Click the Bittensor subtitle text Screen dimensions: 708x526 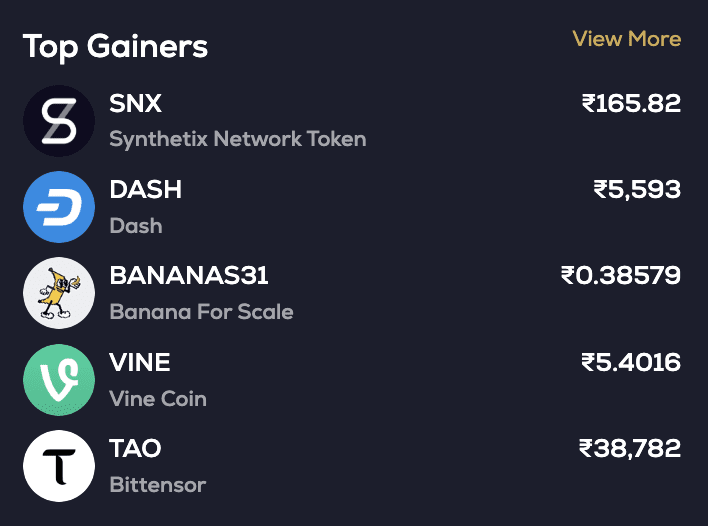pos(157,485)
